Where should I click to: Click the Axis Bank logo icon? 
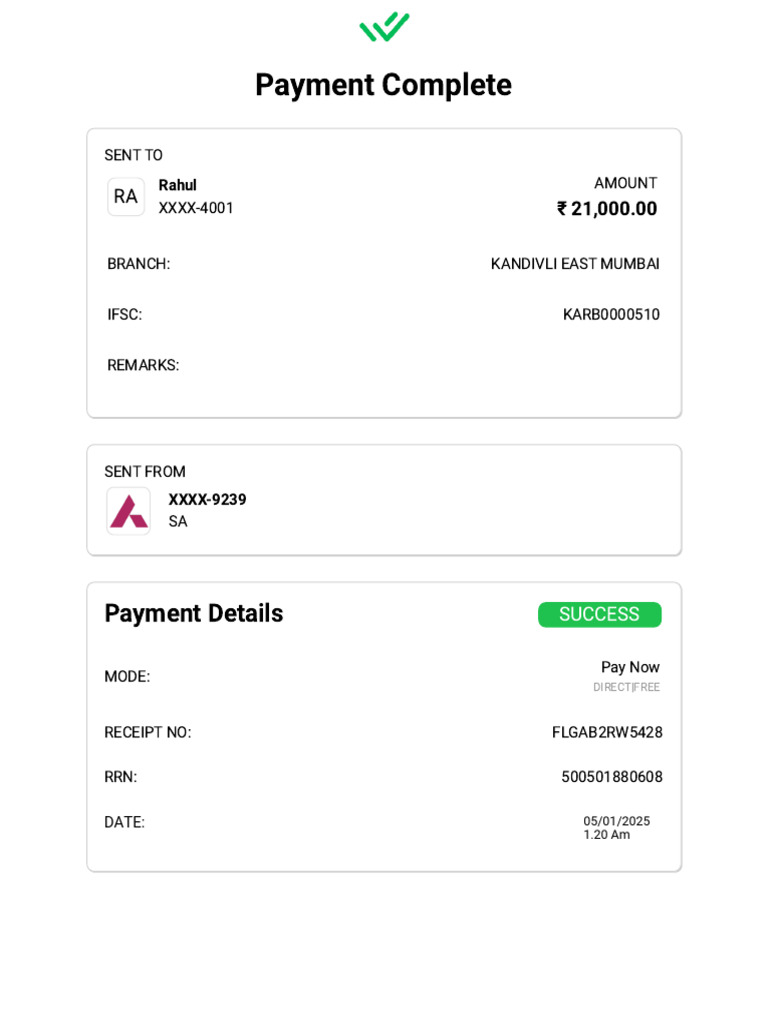click(x=129, y=511)
